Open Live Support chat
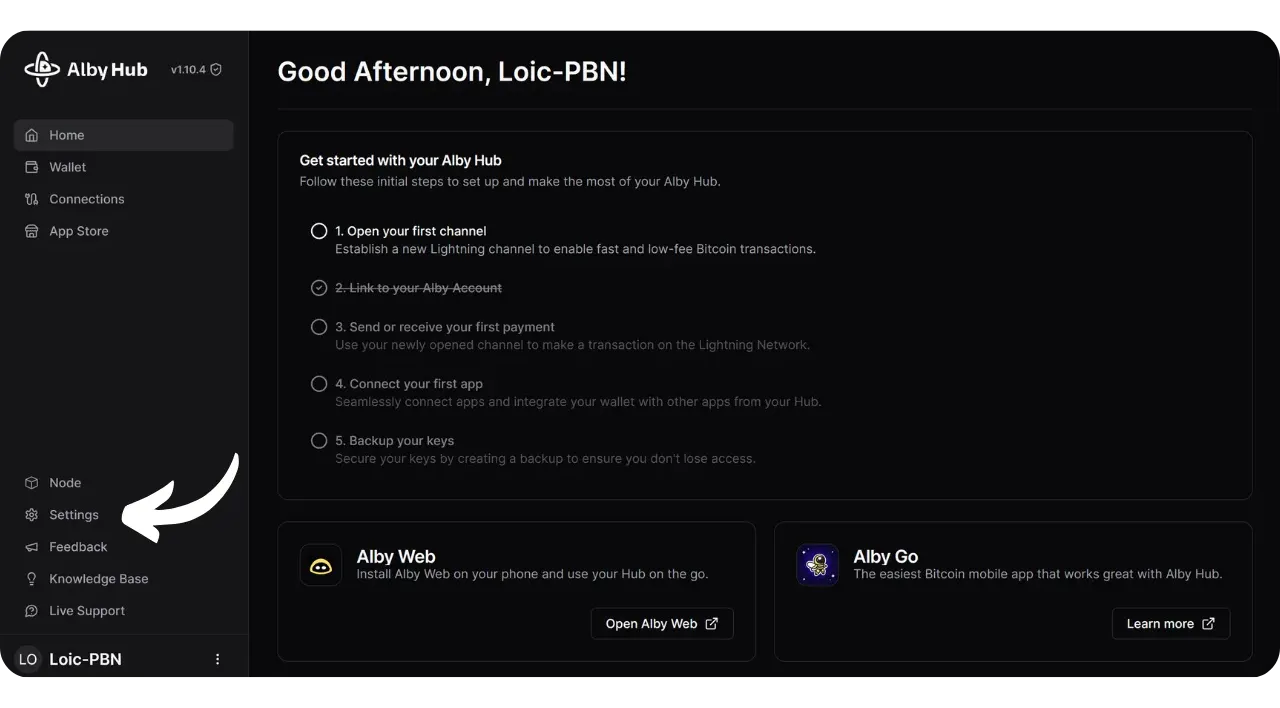The image size is (1280, 708). click(86, 611)
